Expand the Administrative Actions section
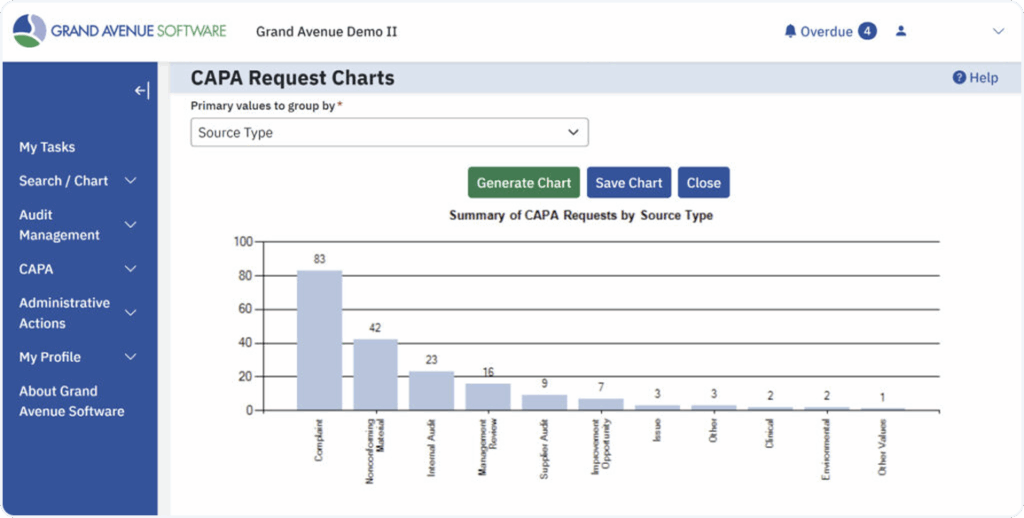Image resolution: width=1024 pixels, height=518 pixels. (130, 313)
